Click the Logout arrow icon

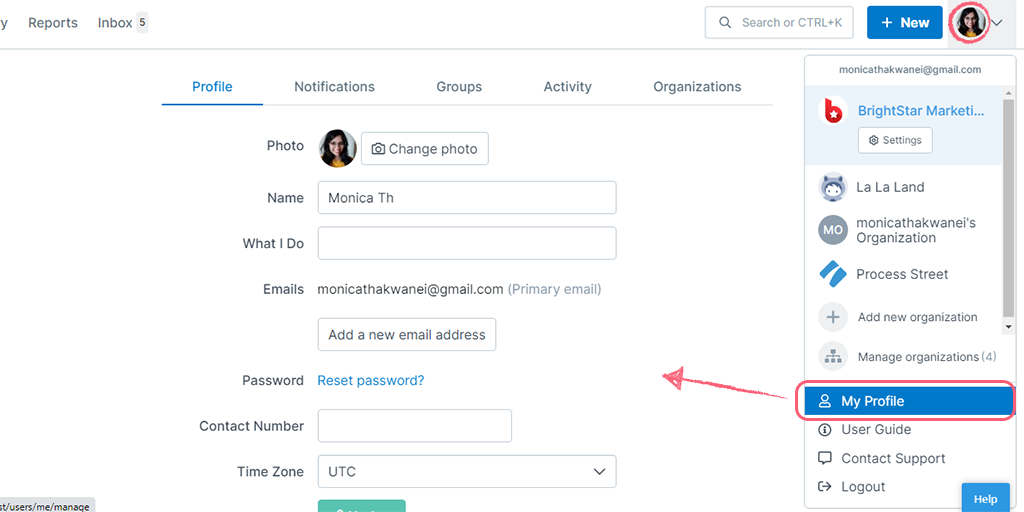(x=825, y=487)
